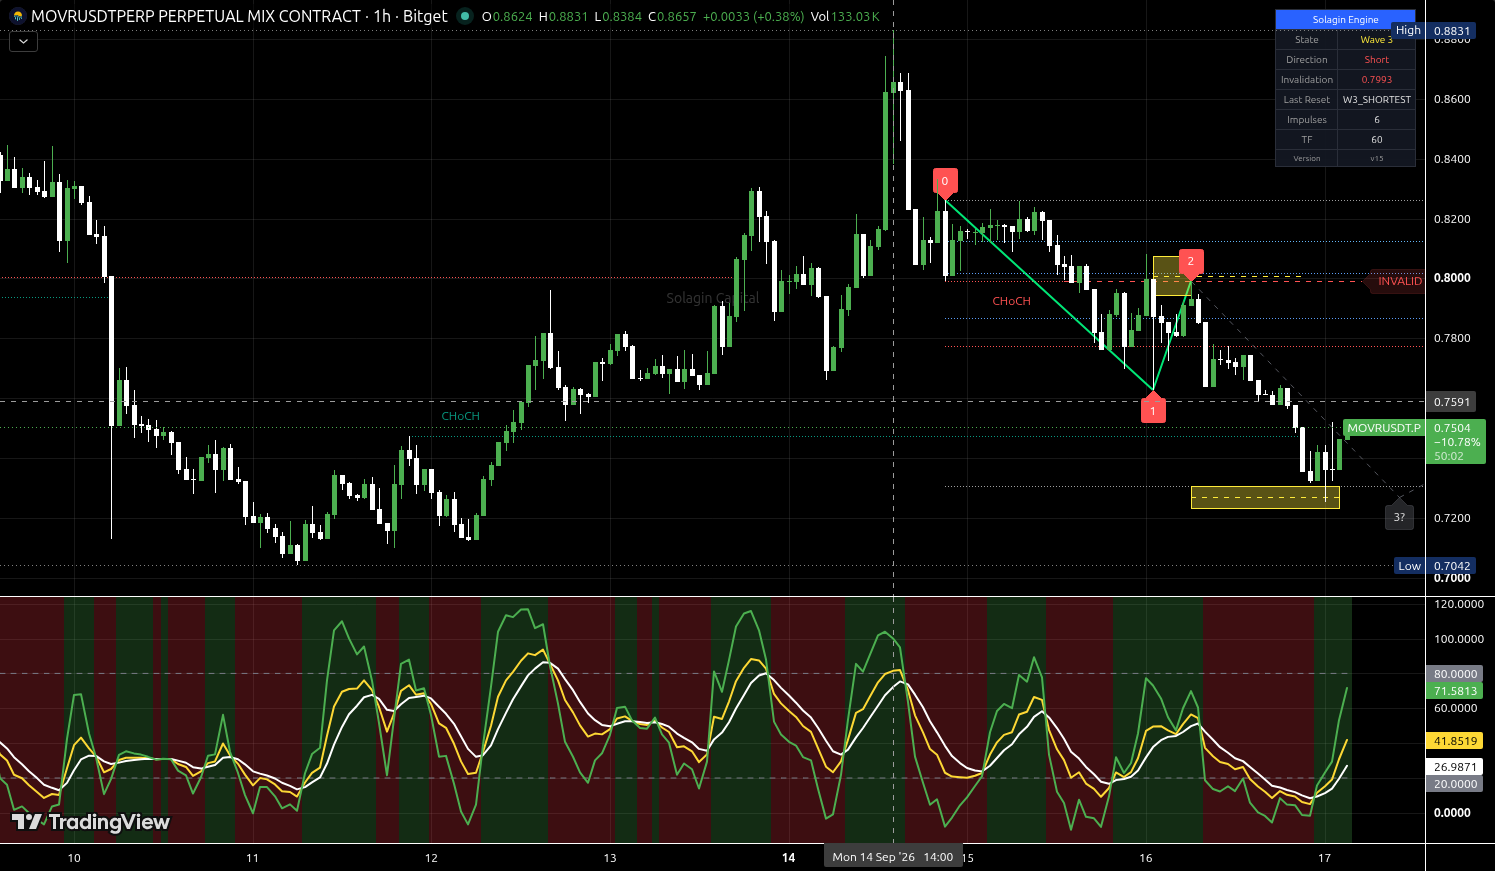Click the MOVRUSDTPERP PERPETUAL MIX CONTRACT title
Viewport: 1495px width, 871px height.
(196, 16)
